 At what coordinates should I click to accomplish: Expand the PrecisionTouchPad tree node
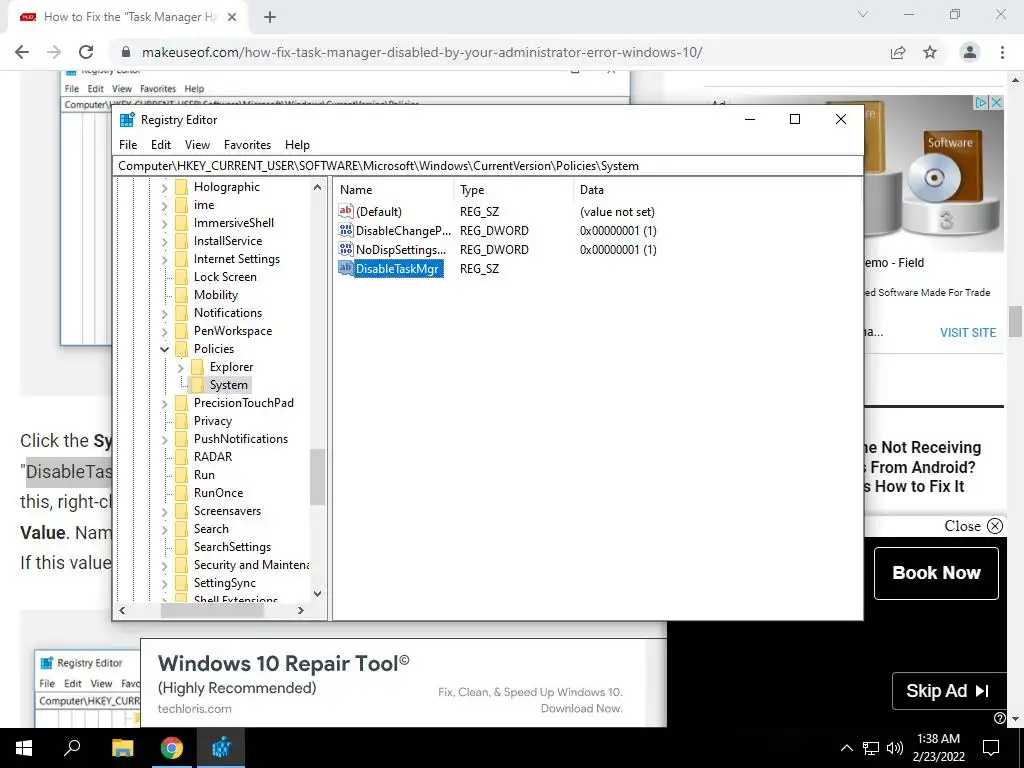(x=165, y=404)
